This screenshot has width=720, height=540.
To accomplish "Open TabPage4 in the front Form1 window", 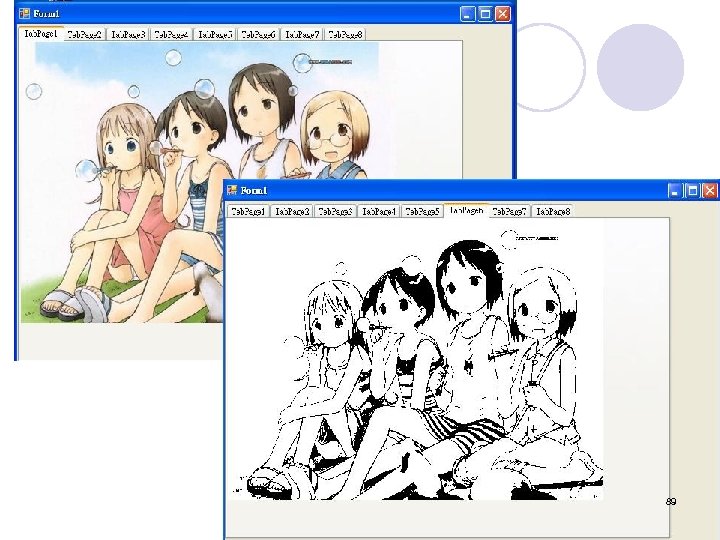I will pyautogui.click(x=379, y=212).
